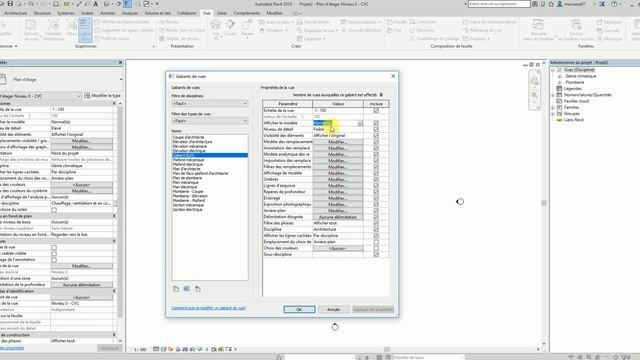Open the Plan d'étage type selector dropdown

point(121,80)
